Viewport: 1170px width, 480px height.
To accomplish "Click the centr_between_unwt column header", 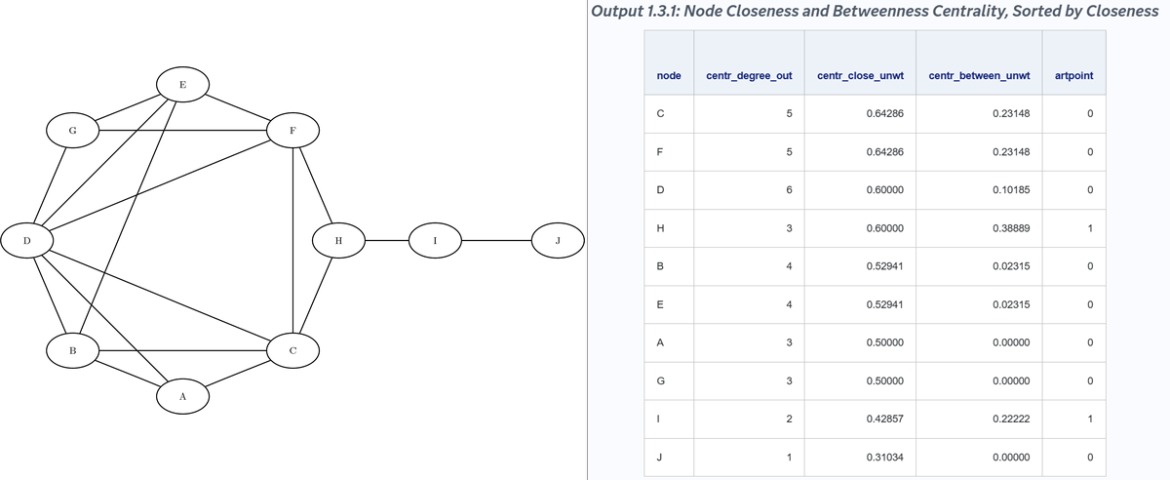I will pyautogui.click(x=979, y=75).
